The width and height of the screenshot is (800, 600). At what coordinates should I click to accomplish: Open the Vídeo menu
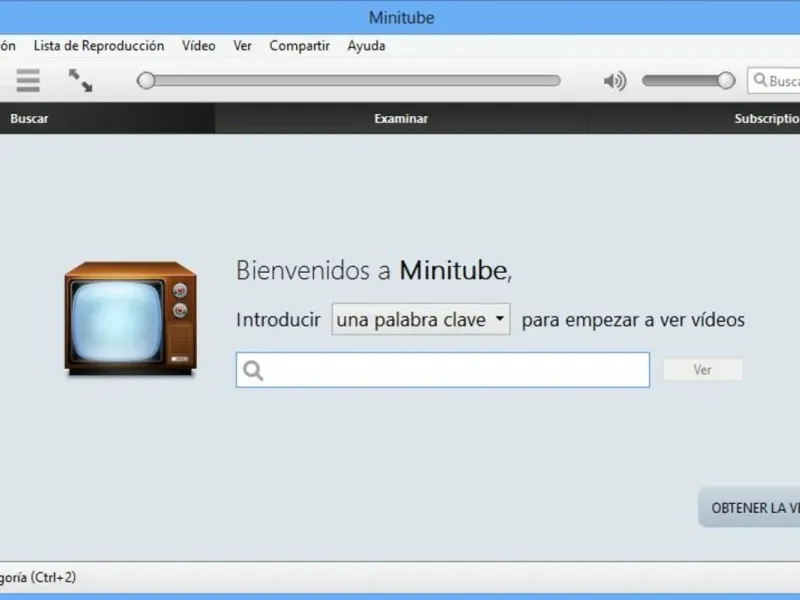(198, 46)
